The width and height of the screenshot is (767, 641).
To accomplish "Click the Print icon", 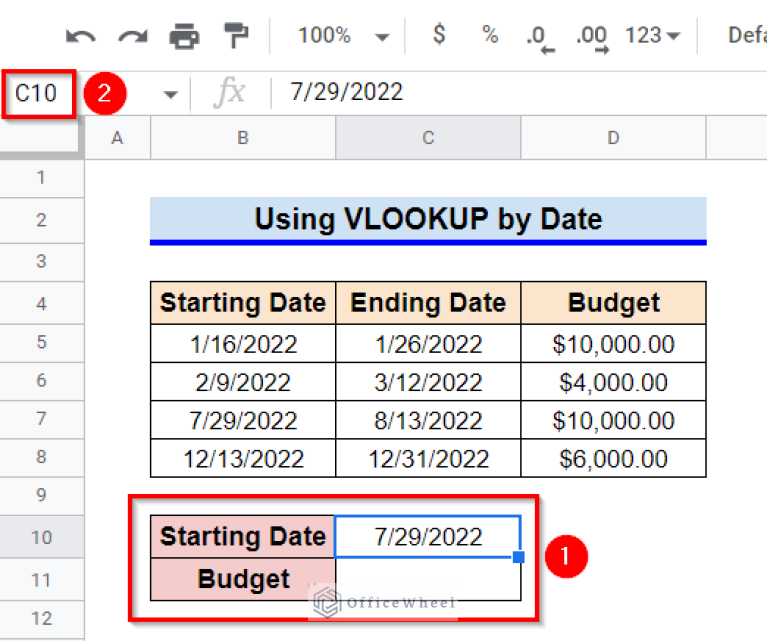I will click(x=184, y=37).
